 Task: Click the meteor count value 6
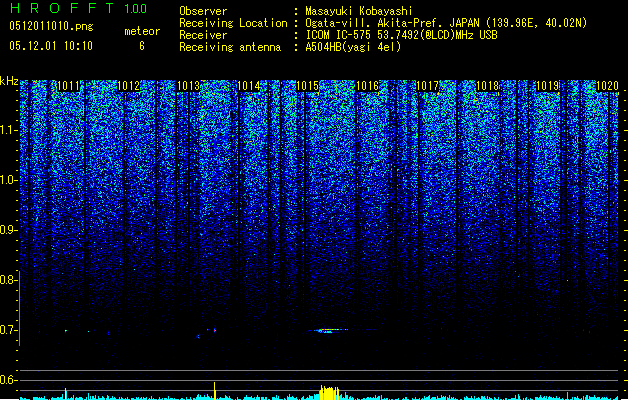(142, 46)
